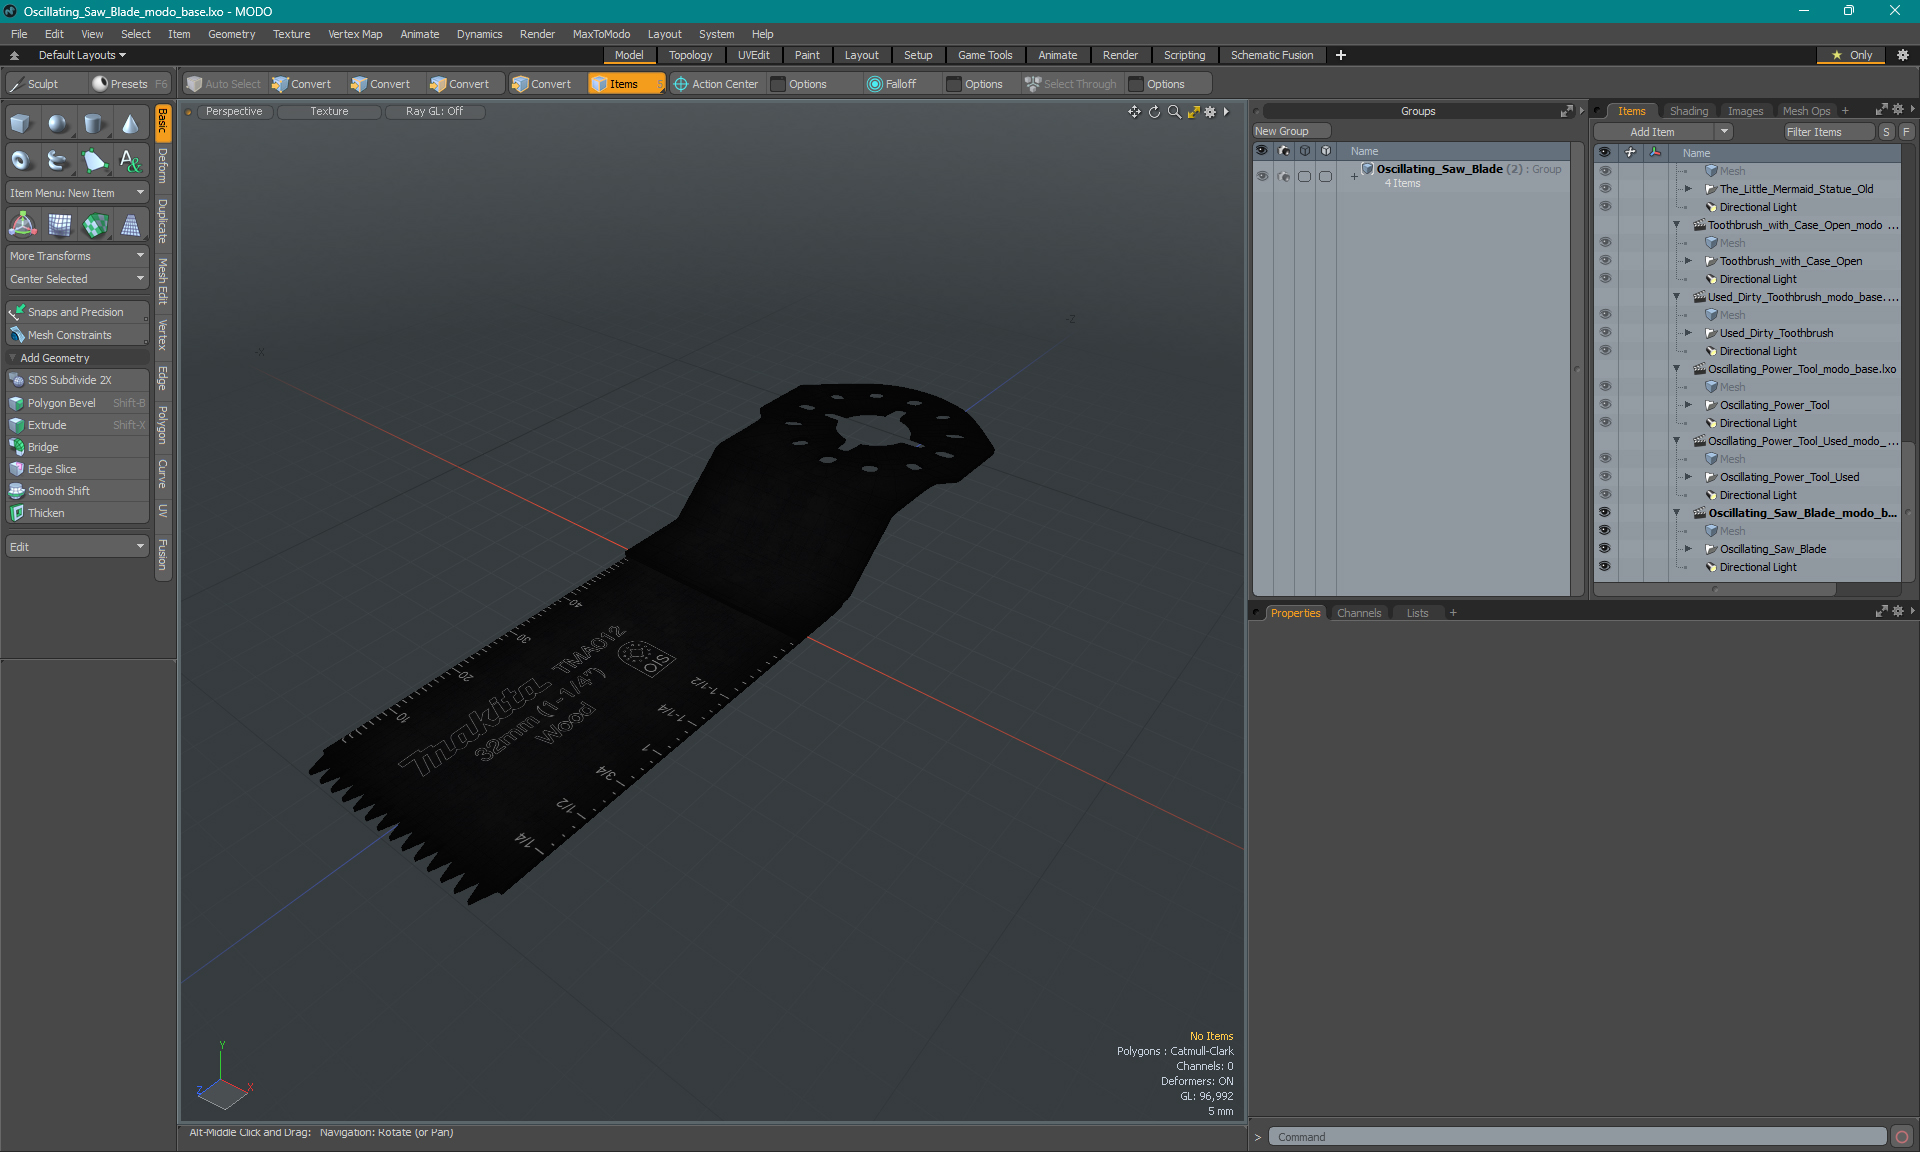Screen dimensions: 1920x1152
Task: Open the Vertex Map menu
Action: [x=355, y=34]
